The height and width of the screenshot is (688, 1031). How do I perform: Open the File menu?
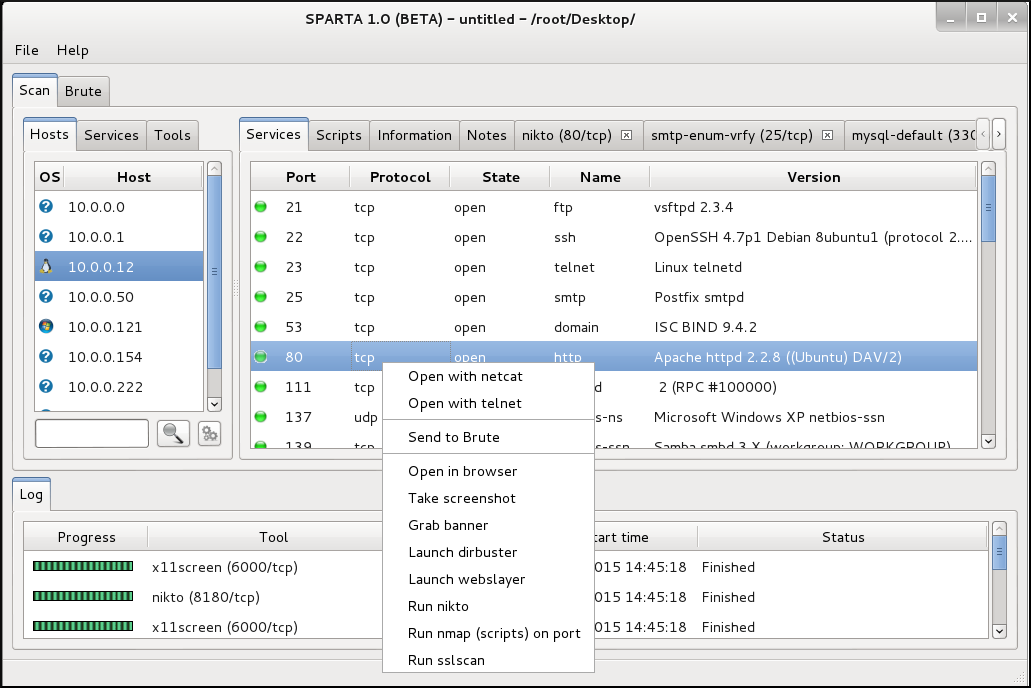tap(27, 50)
